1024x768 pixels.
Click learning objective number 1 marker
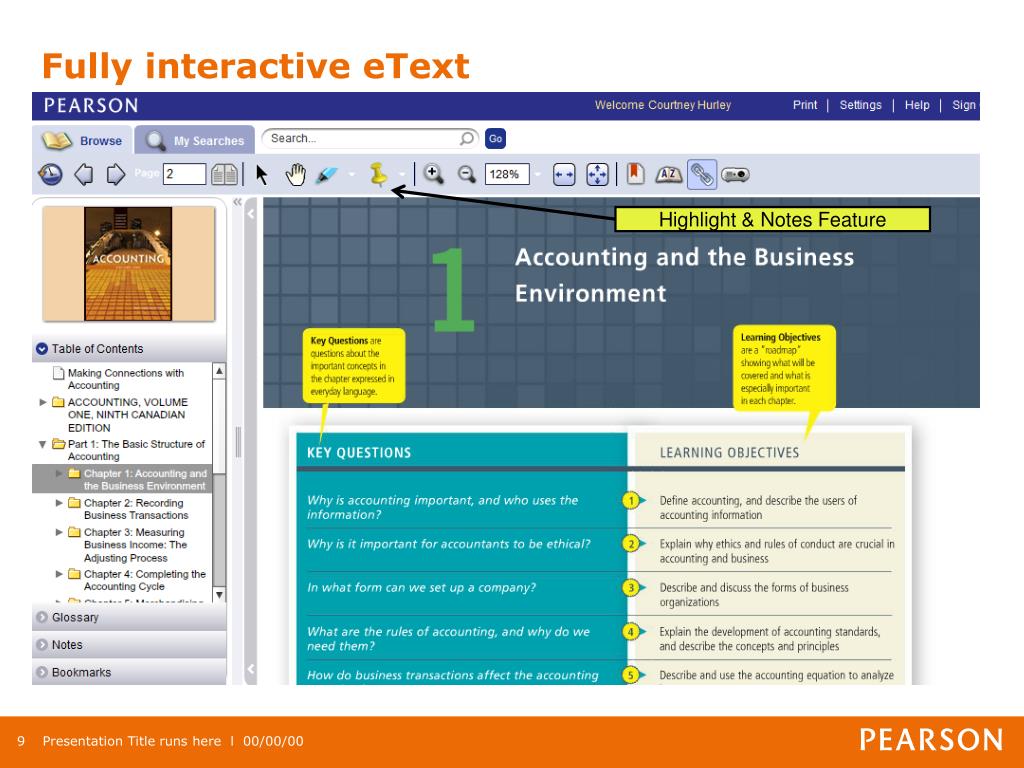pyautogui.click(x=631, y=501)
